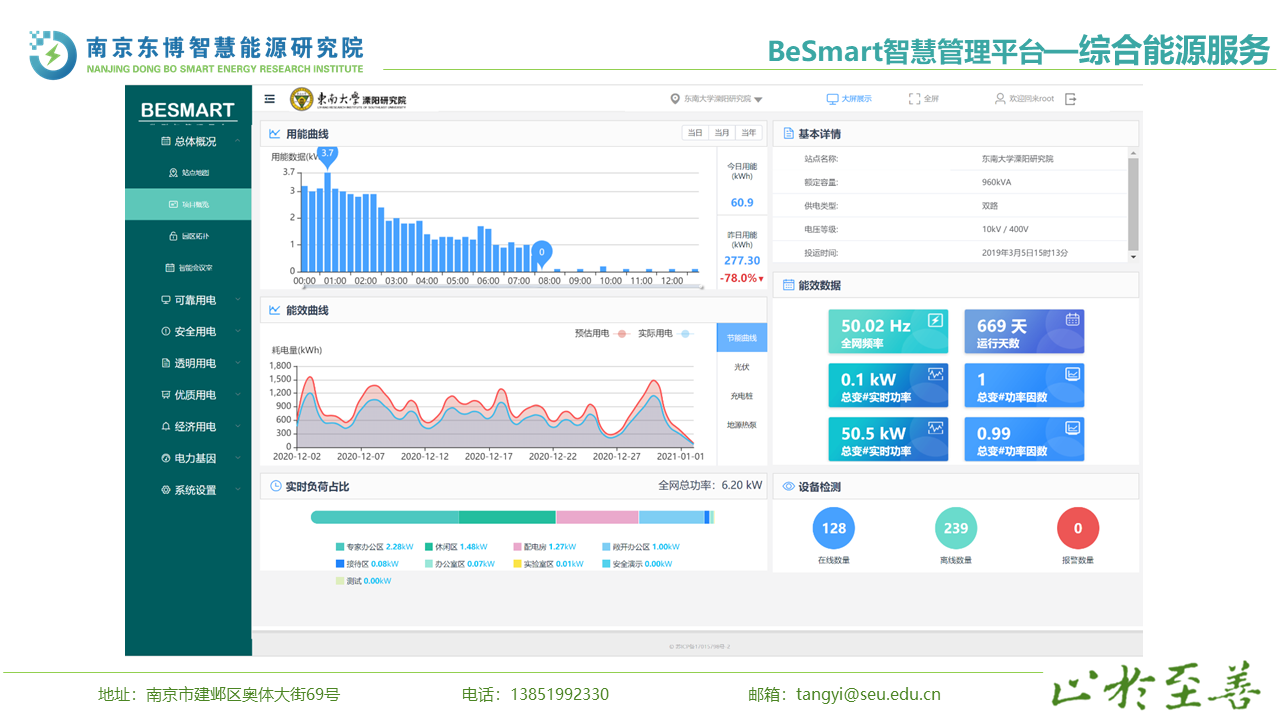Click yesterday's energy value 277.30
The height and width of the screenshot is (720, 1280).
[742, 261]
